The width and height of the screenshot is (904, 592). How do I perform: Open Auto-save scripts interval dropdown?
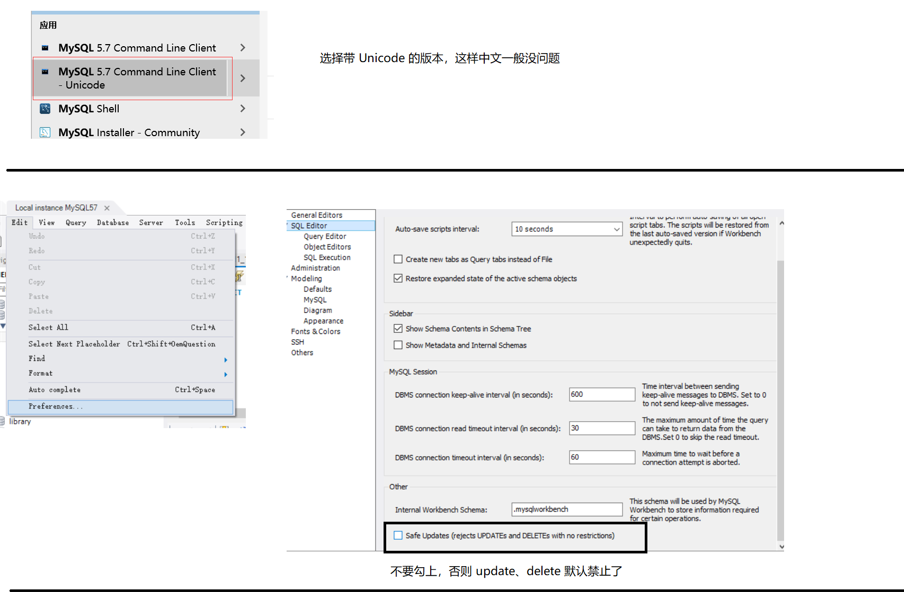567,229
